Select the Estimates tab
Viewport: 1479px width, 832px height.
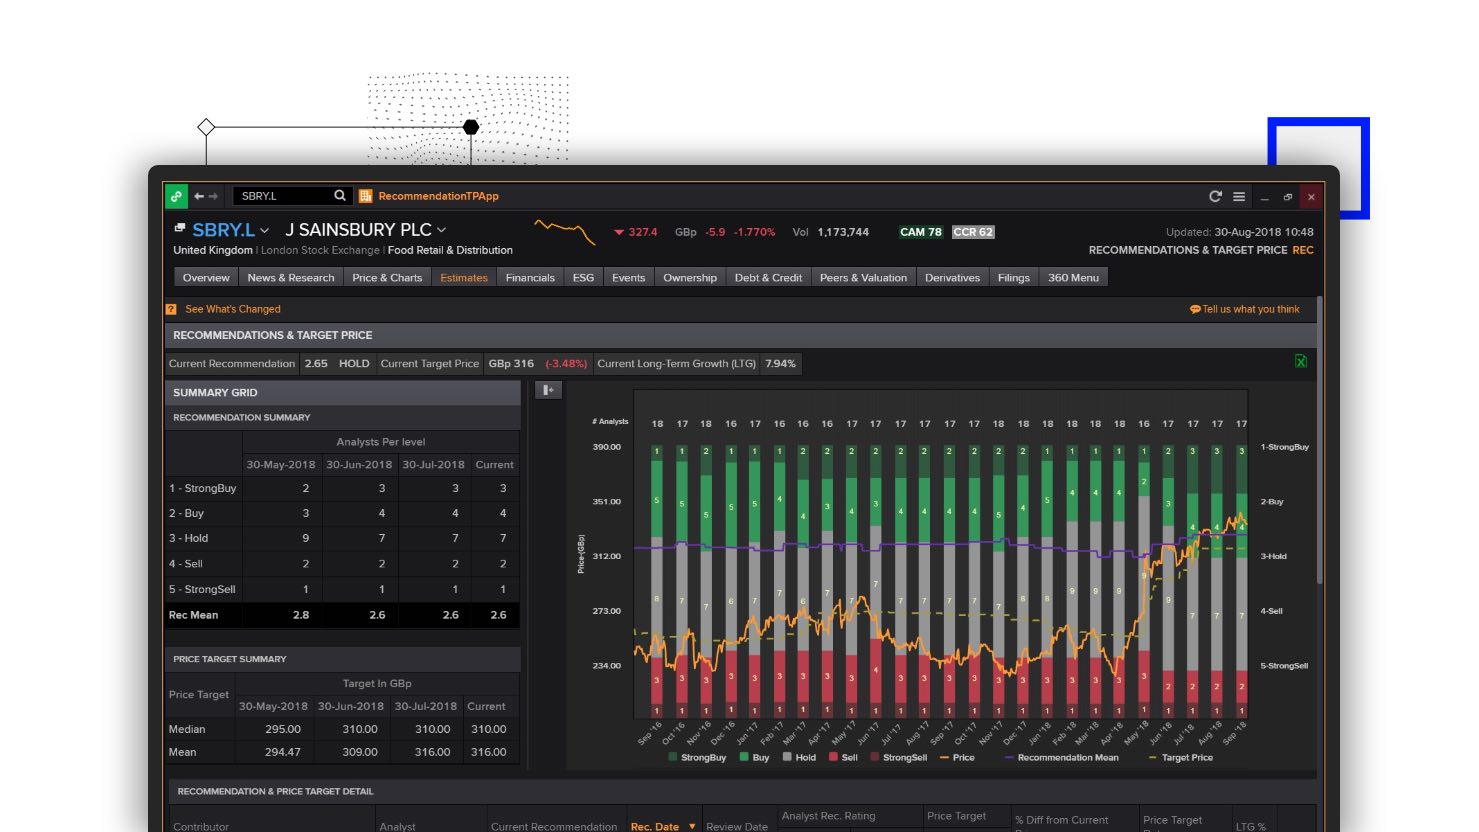pos(464,278)
